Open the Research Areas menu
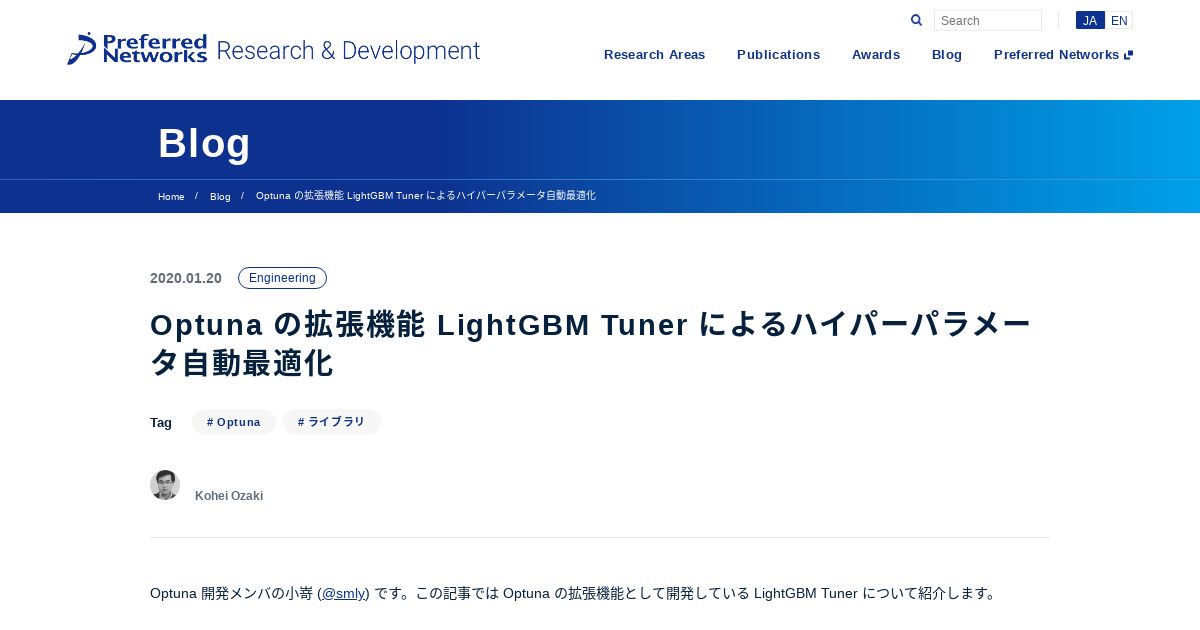The image size is (1200, 630). [654, 55]
